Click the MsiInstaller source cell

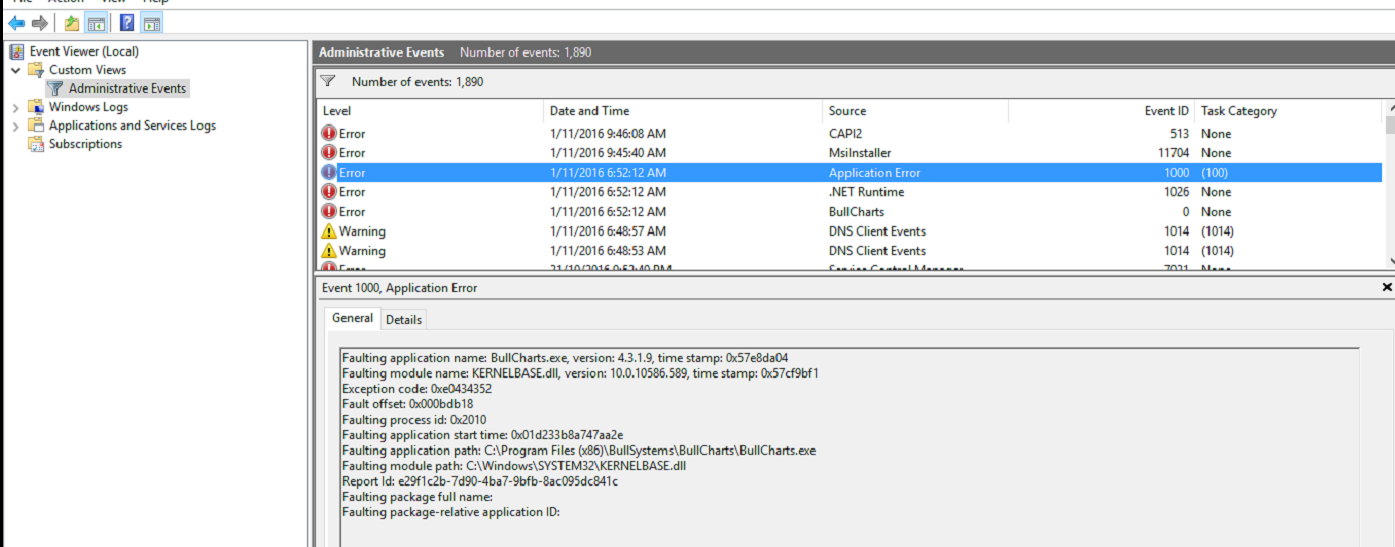click(862, 153)
